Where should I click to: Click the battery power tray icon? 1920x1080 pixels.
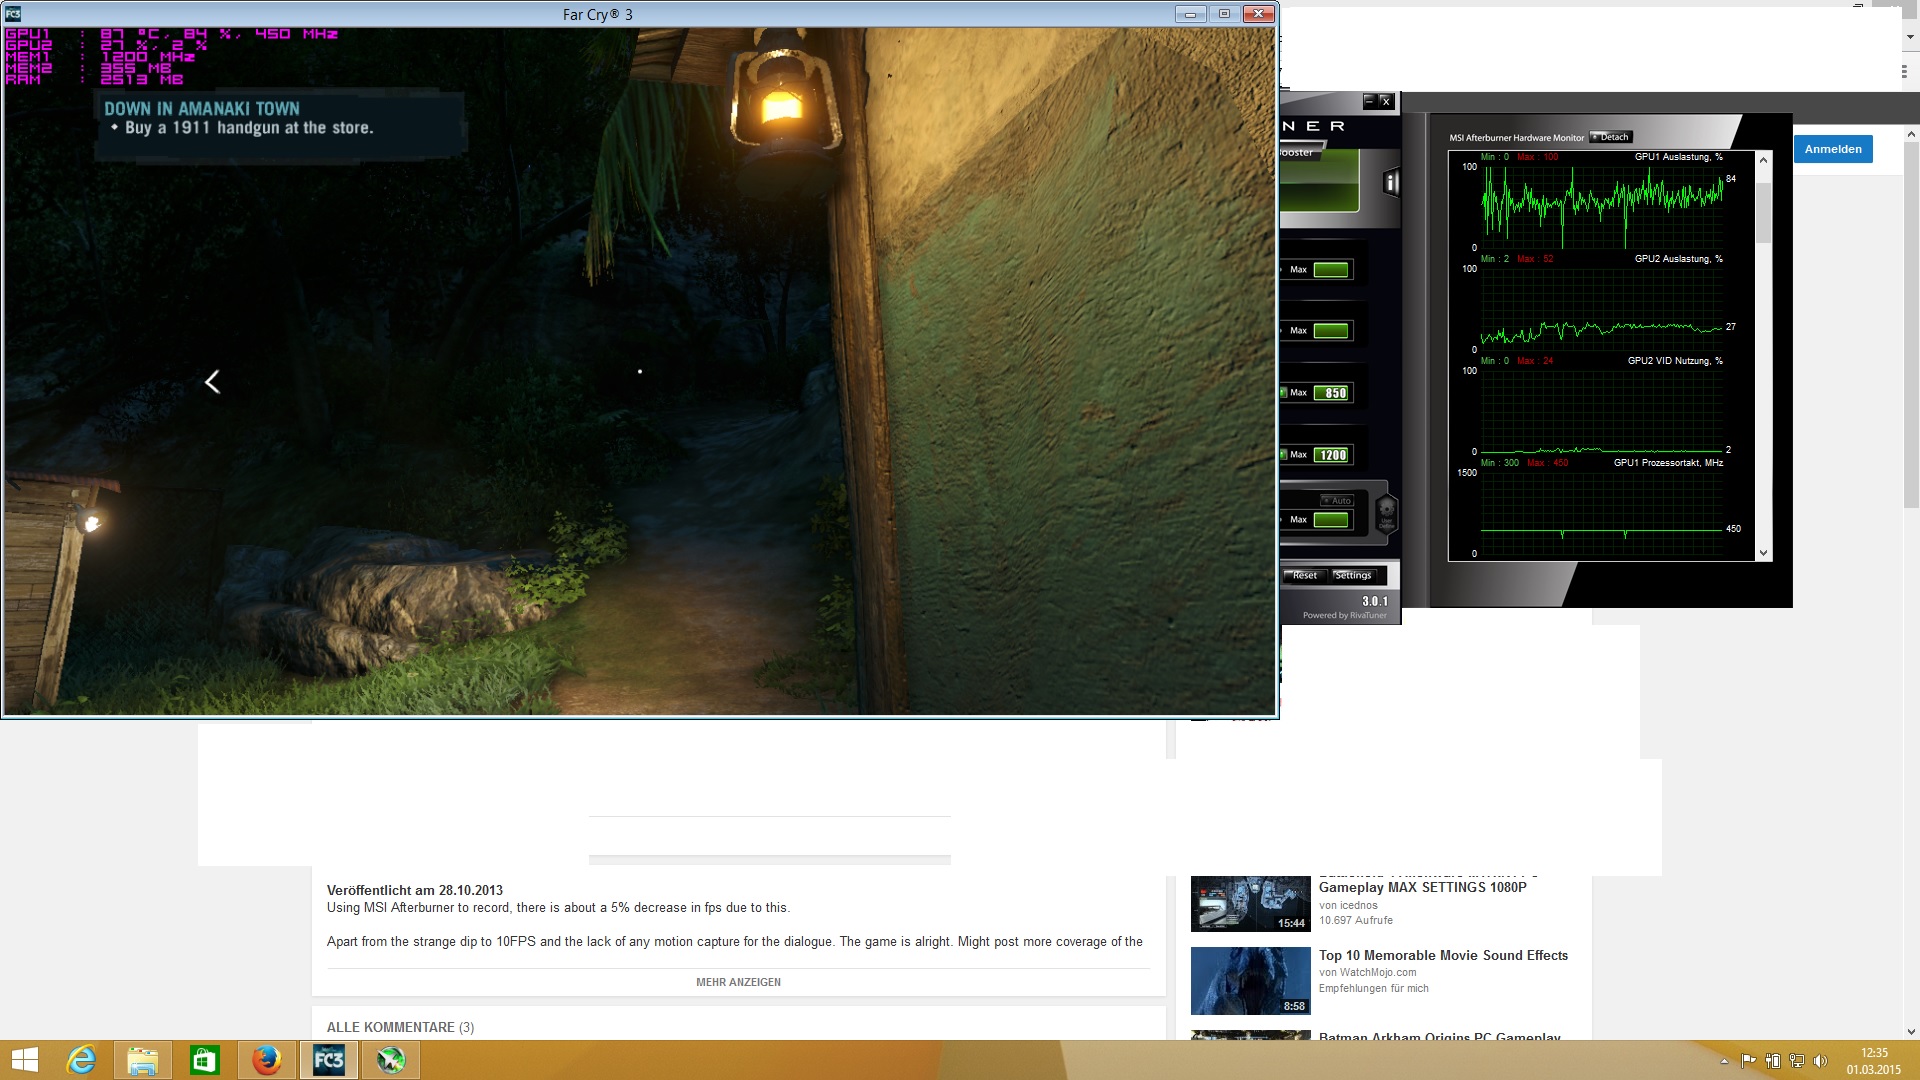1772,1061
